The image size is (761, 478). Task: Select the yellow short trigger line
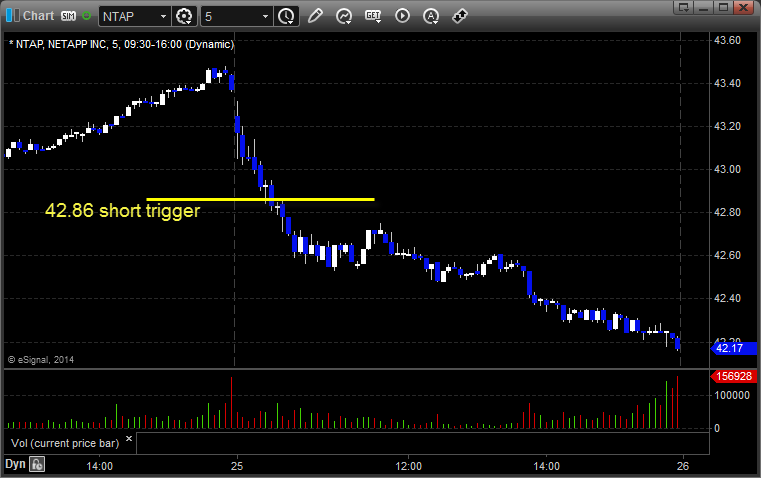pyautogui.click(x=260, y=199)
